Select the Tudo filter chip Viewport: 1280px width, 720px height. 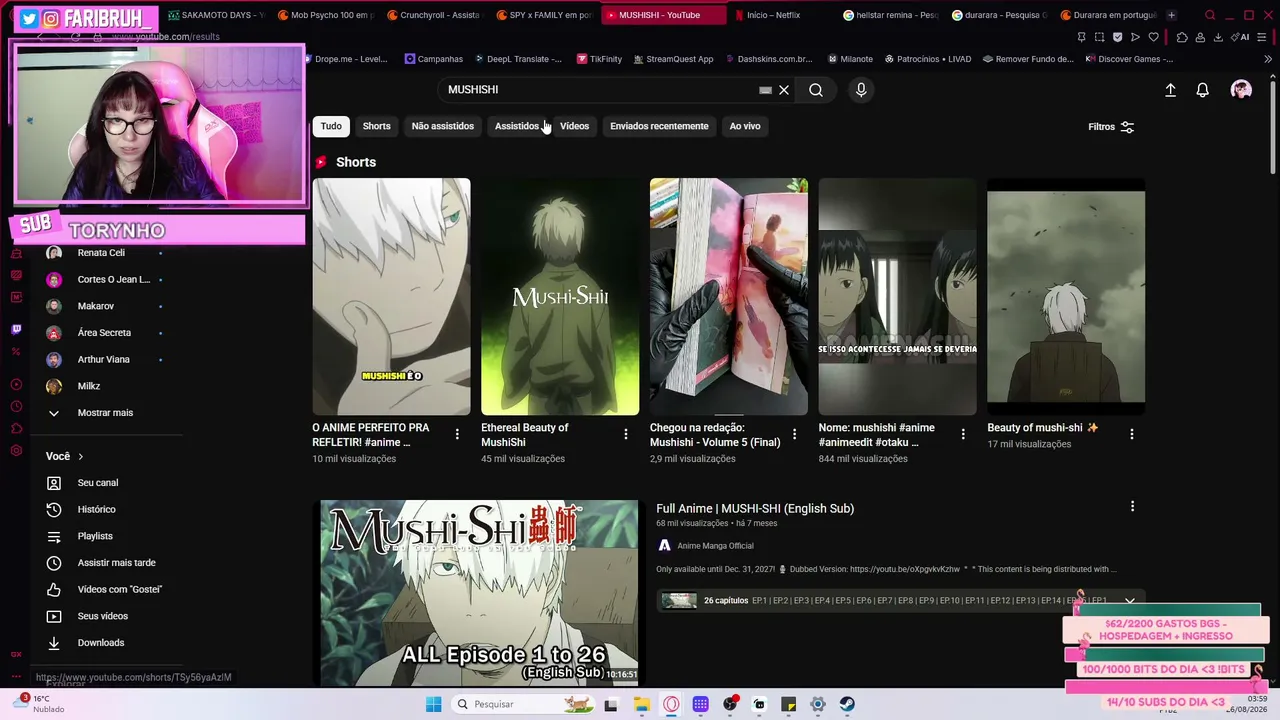(x=331, y=126)
